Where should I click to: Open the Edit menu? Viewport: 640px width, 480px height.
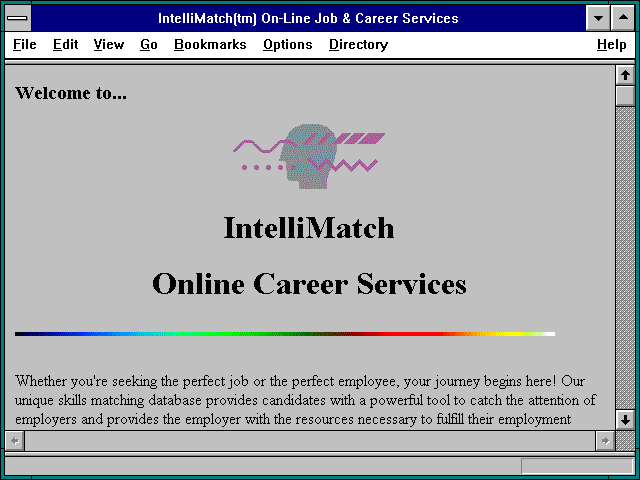click(x=65, y=44)
